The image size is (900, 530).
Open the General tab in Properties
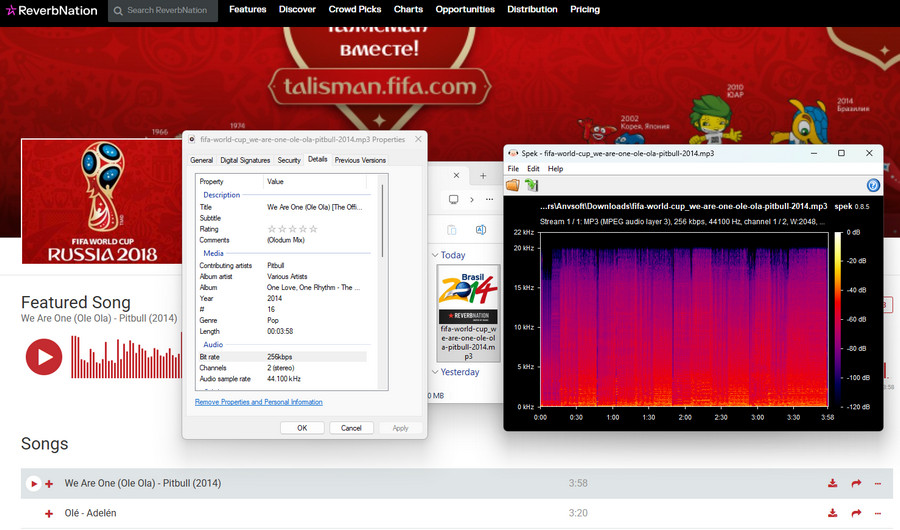coord(201,160)
